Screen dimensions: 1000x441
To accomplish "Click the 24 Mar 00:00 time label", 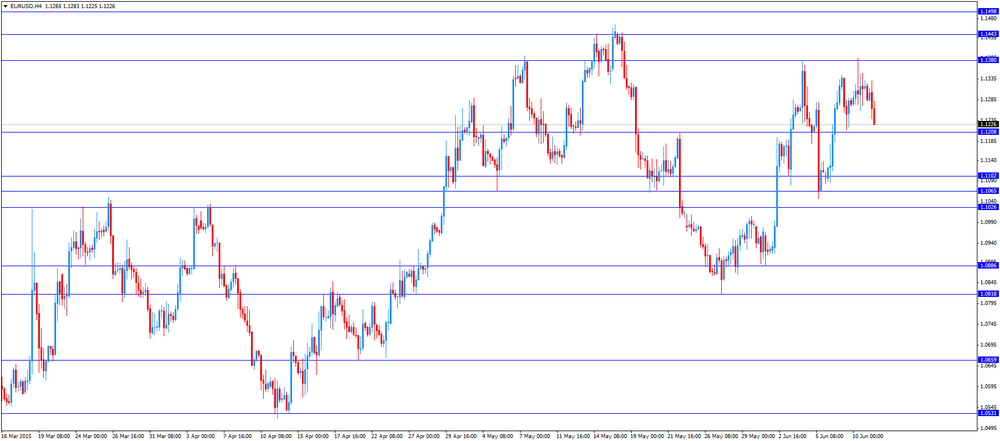I will click(91, 436).
